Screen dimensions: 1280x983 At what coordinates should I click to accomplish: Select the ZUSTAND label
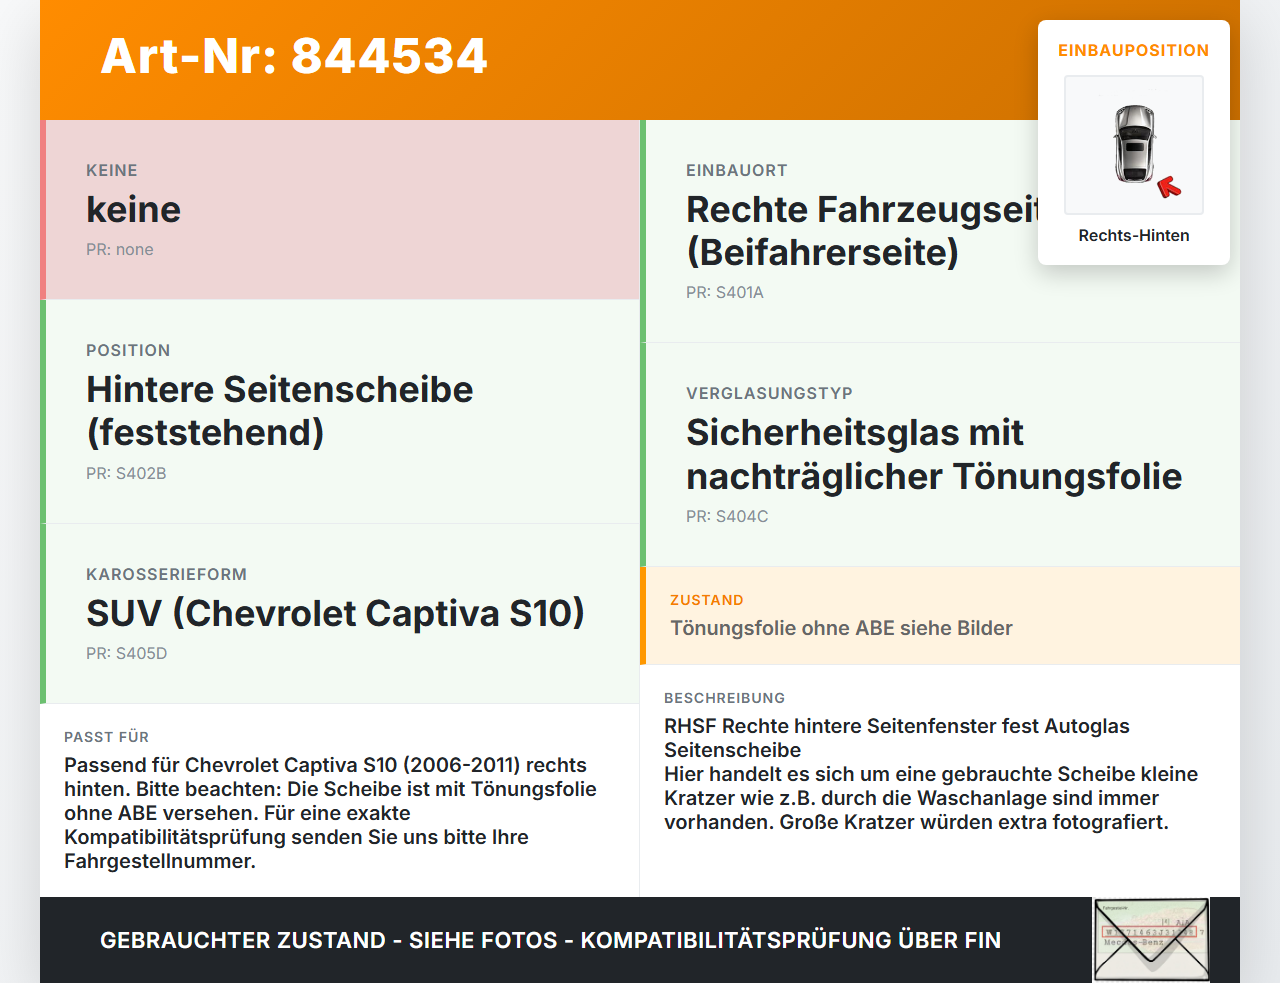(707, 600)
